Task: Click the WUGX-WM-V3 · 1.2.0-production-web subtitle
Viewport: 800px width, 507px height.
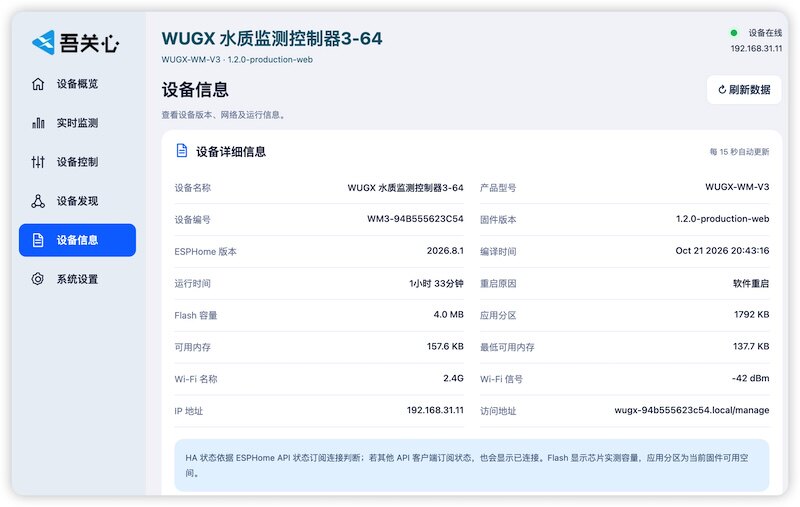Action: (x=237, y=60)
